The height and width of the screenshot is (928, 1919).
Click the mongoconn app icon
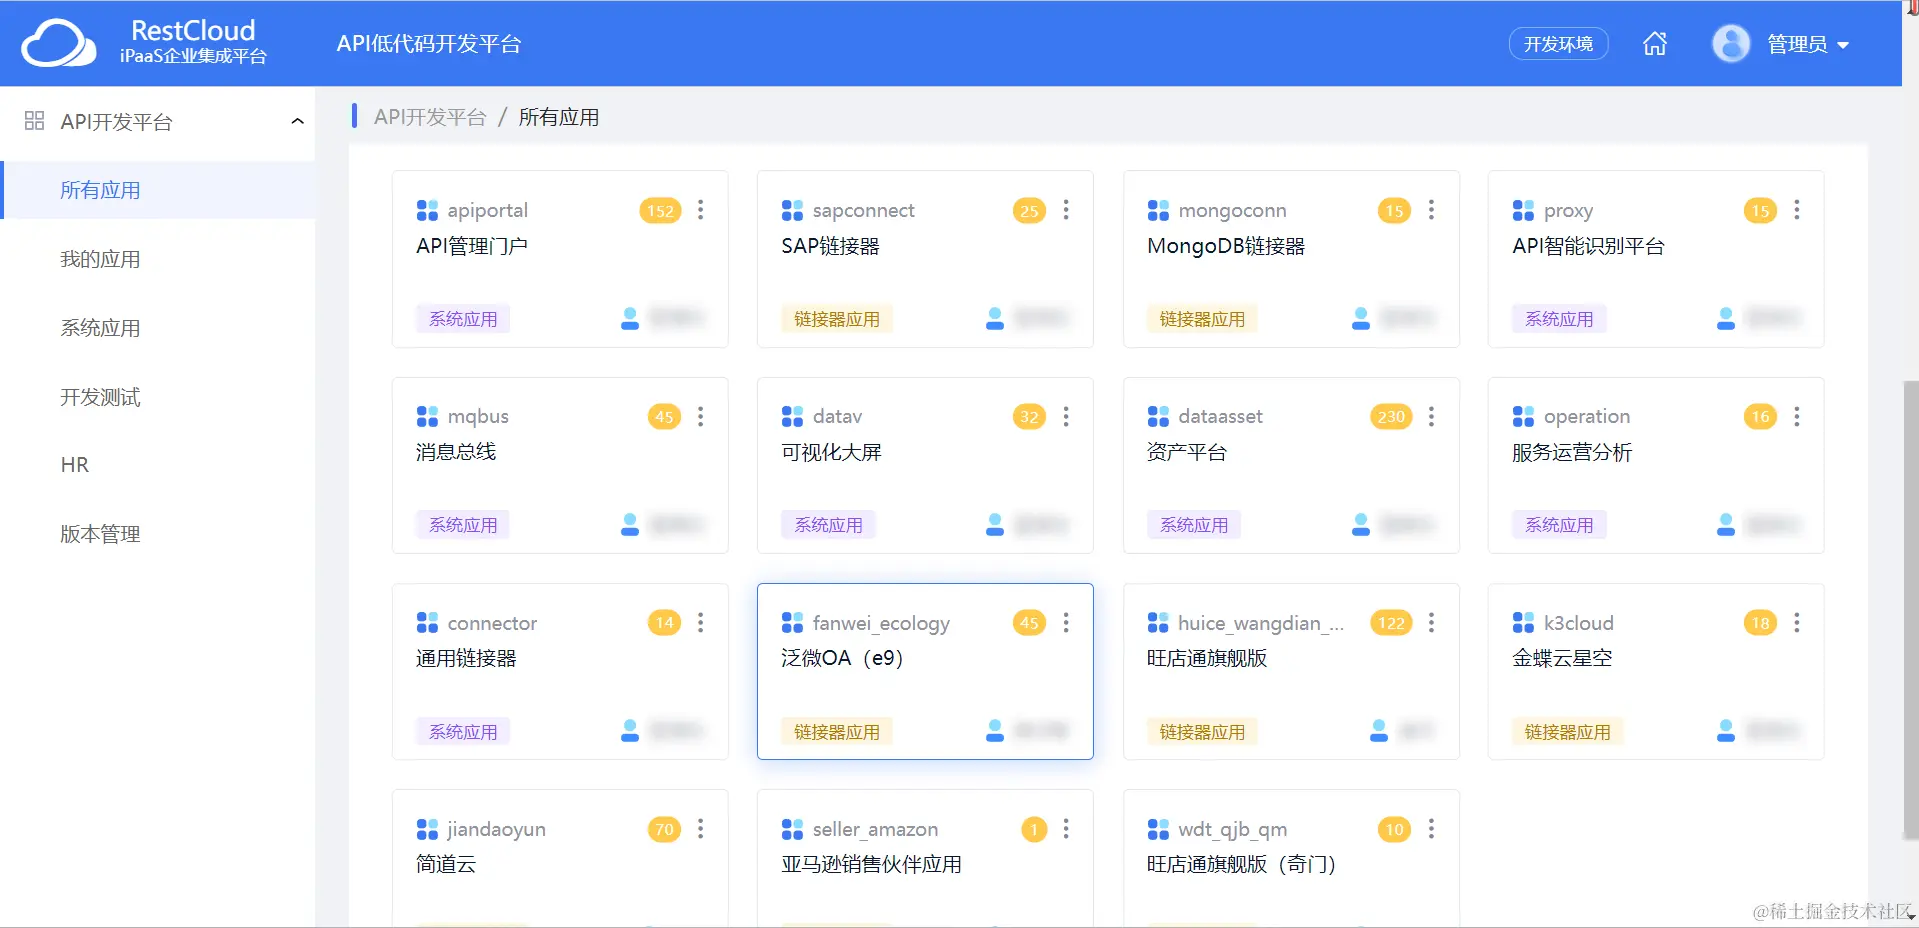[1158, 210]
